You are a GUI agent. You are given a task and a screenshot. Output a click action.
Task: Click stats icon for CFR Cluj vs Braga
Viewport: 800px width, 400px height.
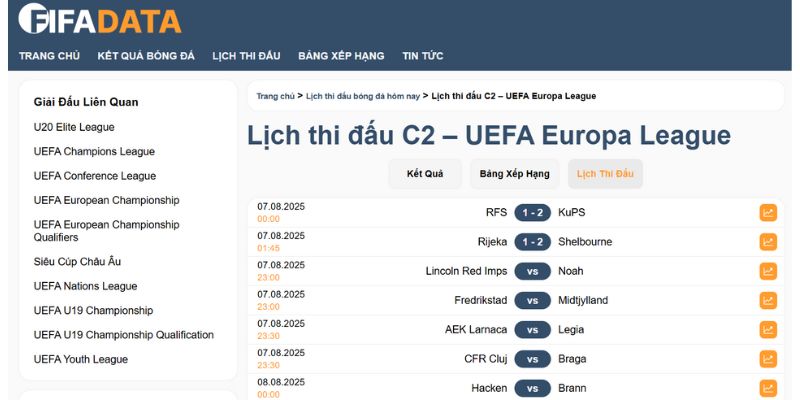[768, 358]
